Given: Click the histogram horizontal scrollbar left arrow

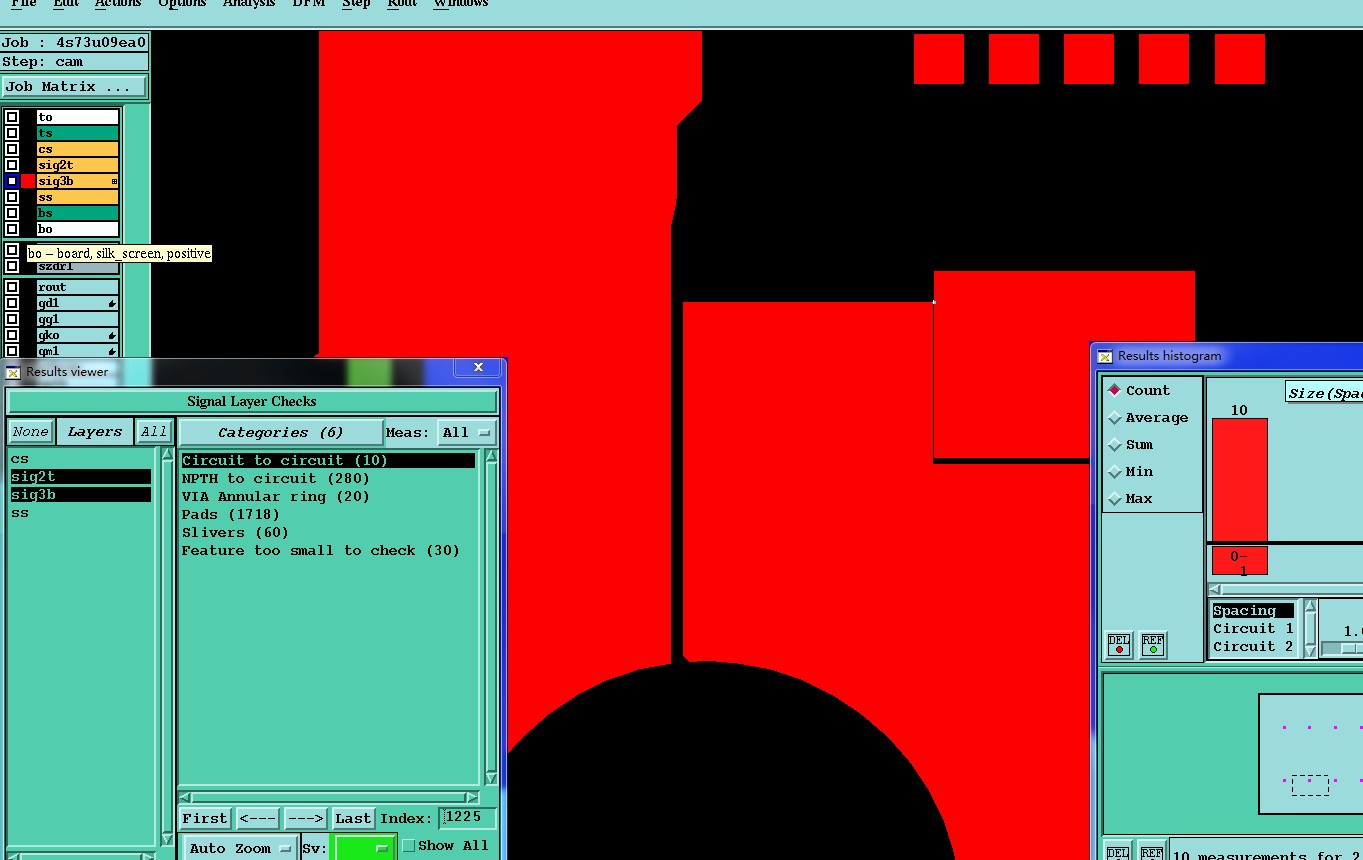Looking at the screenshot, I should pyautogui.click(x=1215, y=590).
